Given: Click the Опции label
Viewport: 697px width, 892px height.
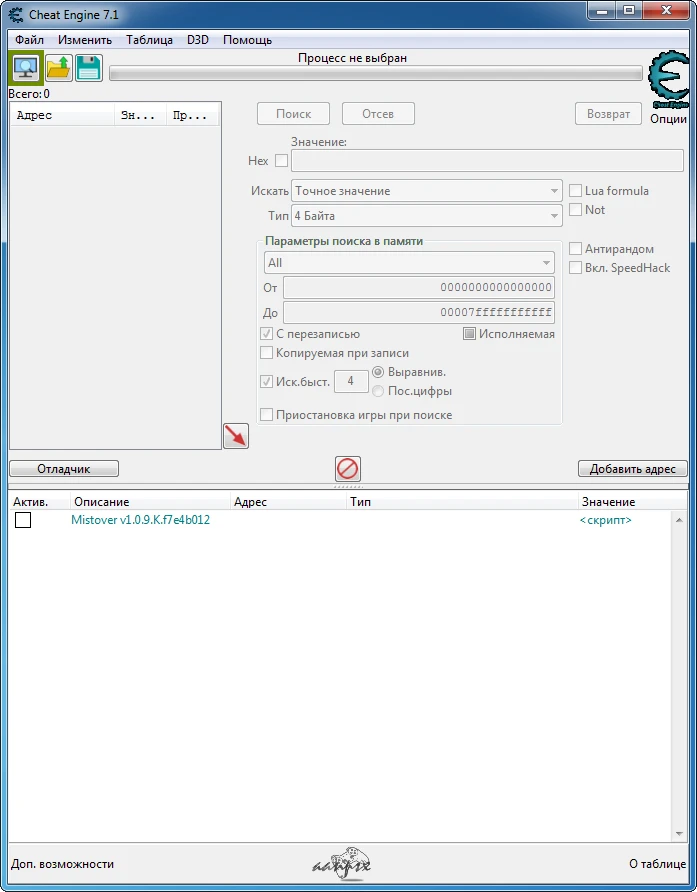Looking at the screenshot, I should (x=669, y=119).
